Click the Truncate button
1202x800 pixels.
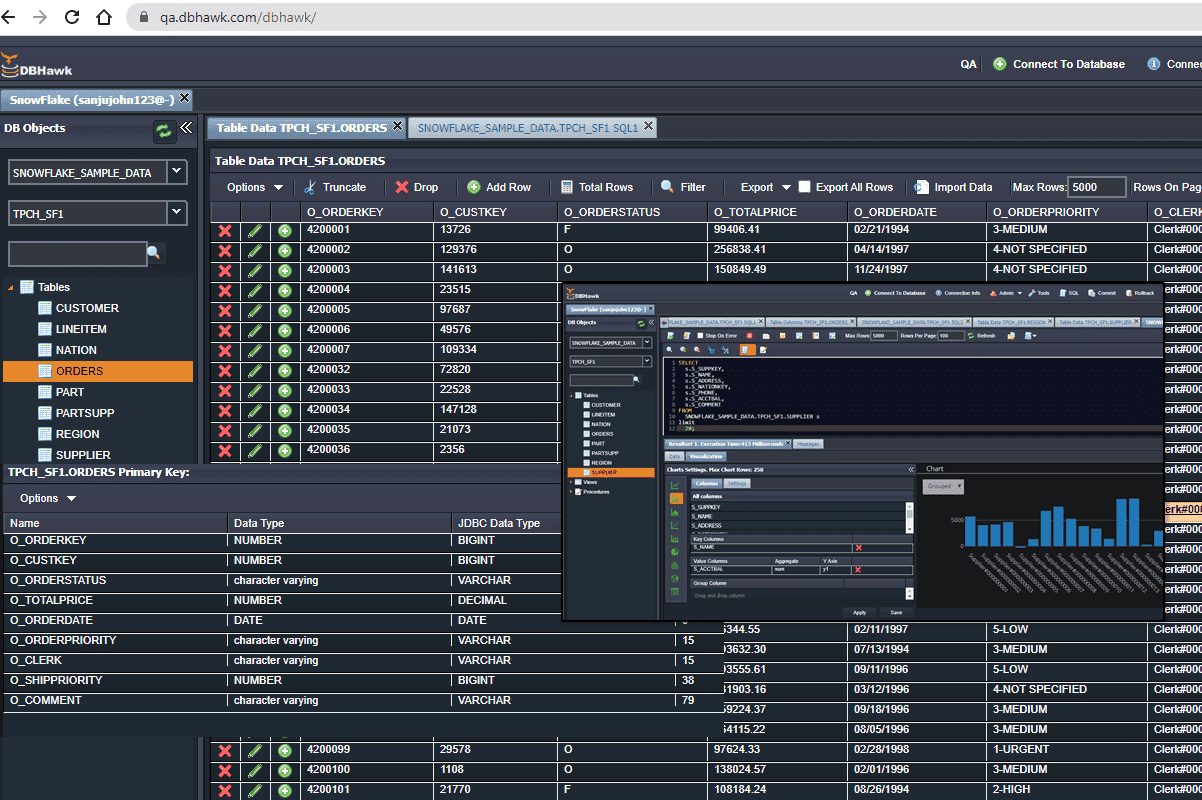coord(335,187)
